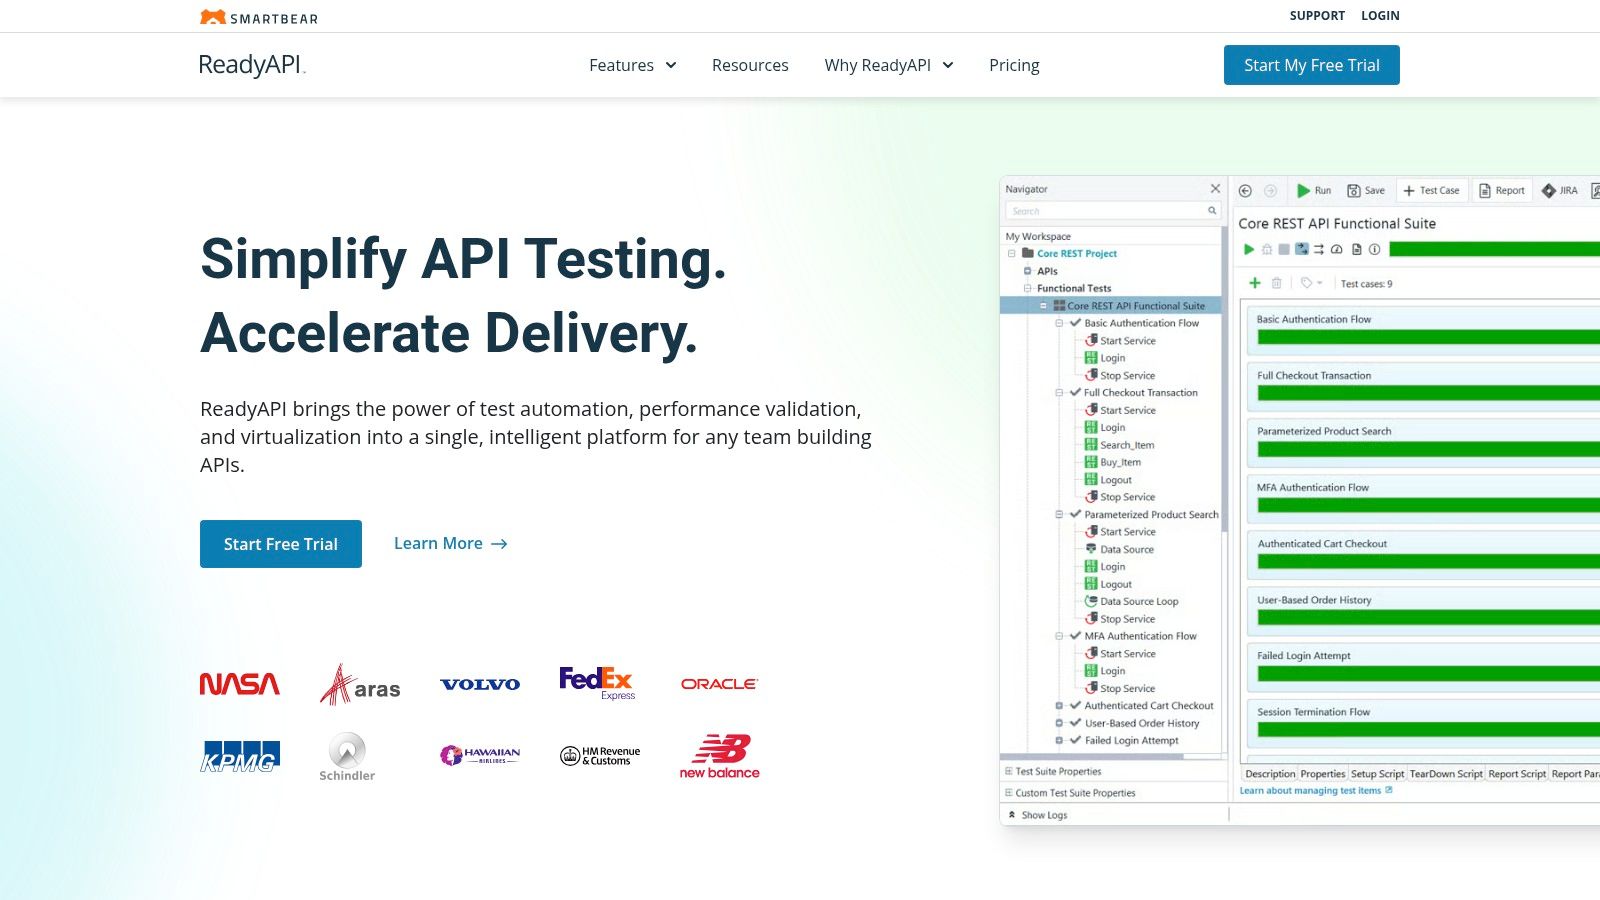Select Start Service under Basic Authentication Flow

[x=1120, y=341]
